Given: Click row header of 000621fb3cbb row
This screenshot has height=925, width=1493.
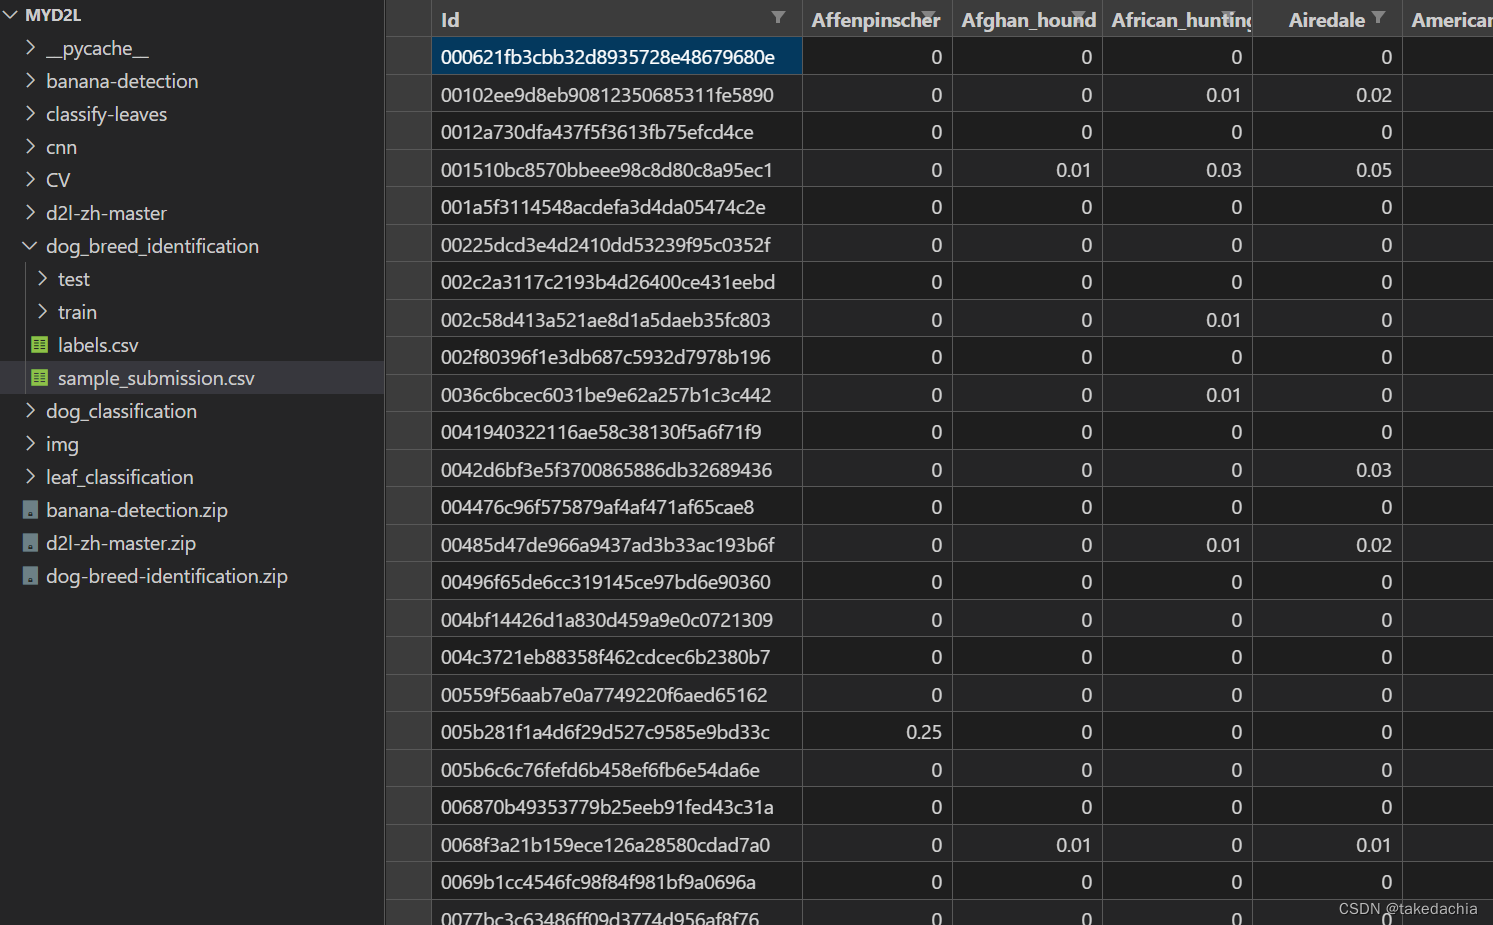Looking at the screenshot, I should pos(409,57).
